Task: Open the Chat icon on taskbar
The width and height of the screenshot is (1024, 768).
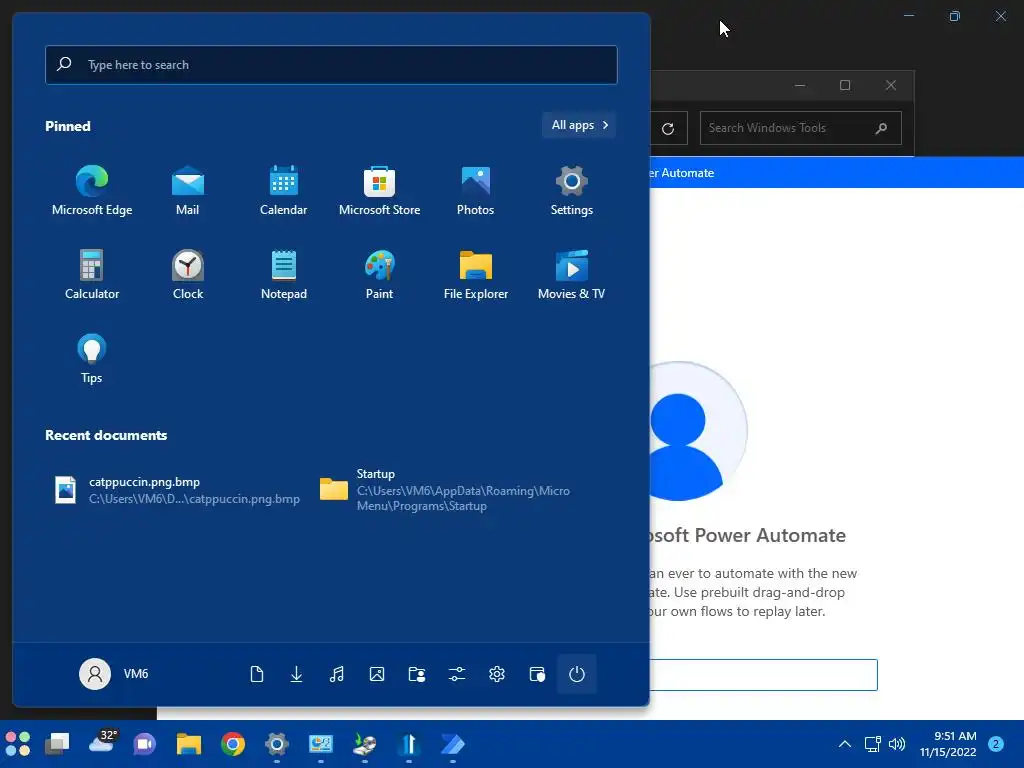Action: [144, 744]
